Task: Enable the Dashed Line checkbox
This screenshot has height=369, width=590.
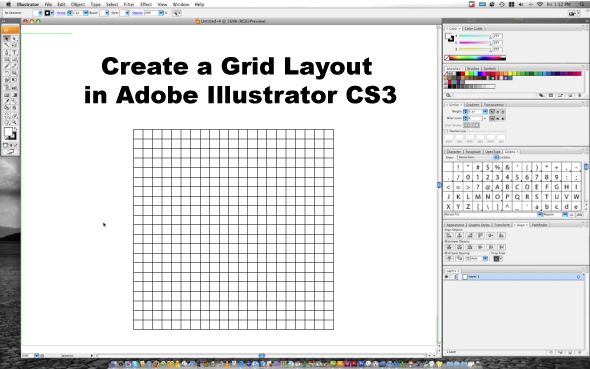Action: [x=446, y=131]
